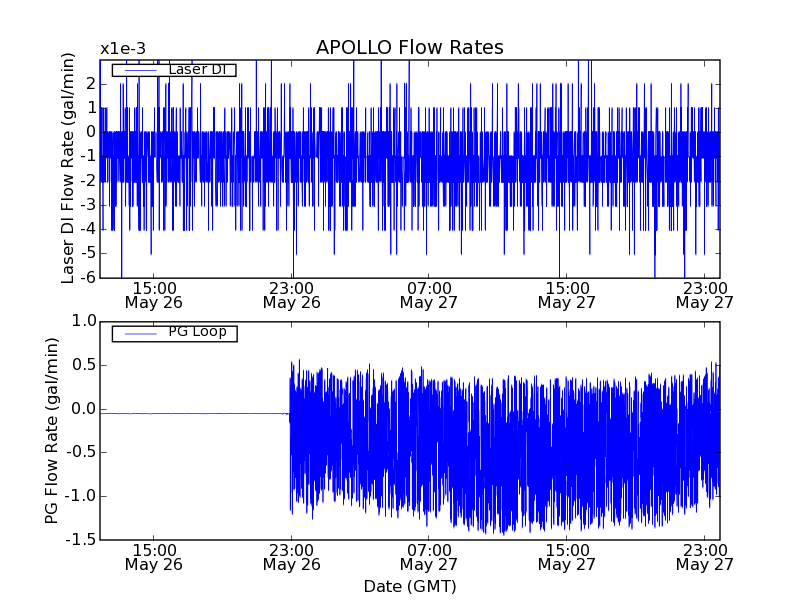Image resolution: width=800 pixels, height=600 pixels.
Task: Click the 2 y-axis tick on Laser DI plot
Action: coord(91,83)
